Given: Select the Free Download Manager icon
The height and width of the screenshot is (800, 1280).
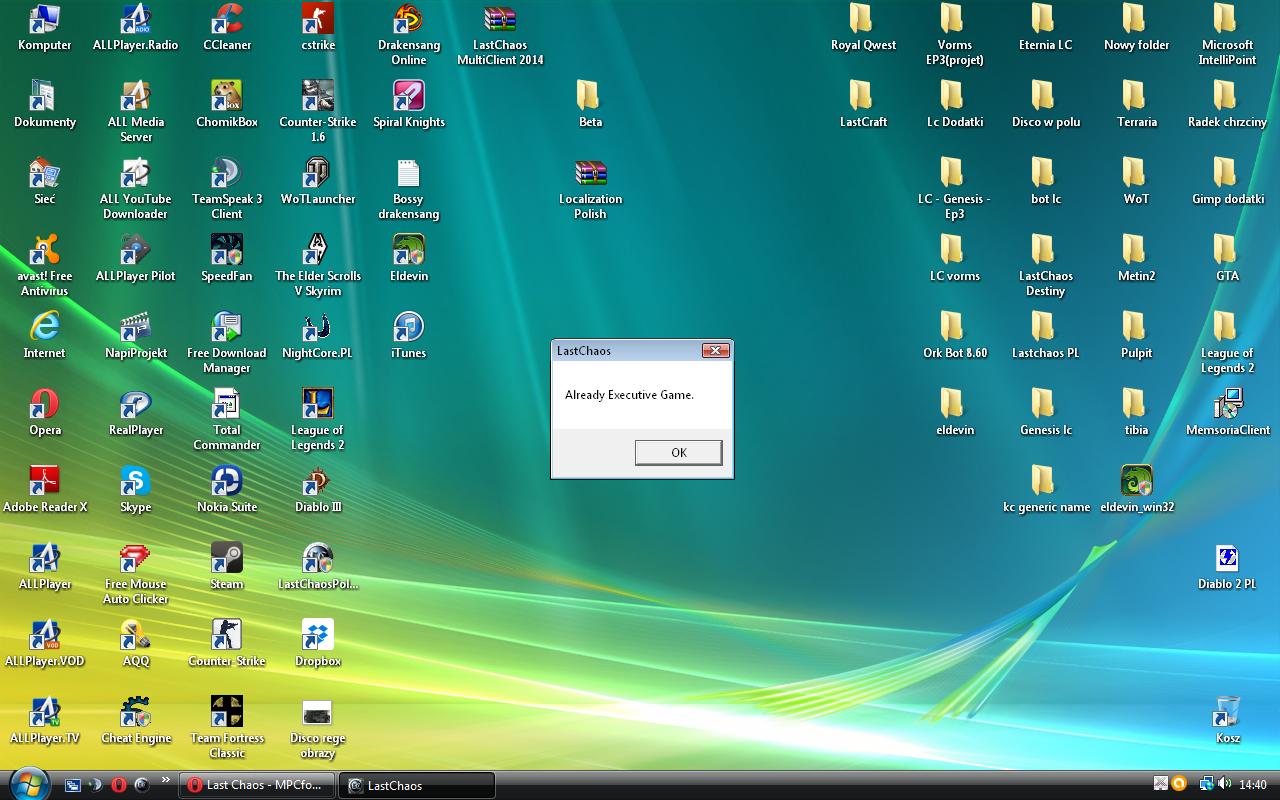Looking at the screenshot, I should click(x=227, y=343).
